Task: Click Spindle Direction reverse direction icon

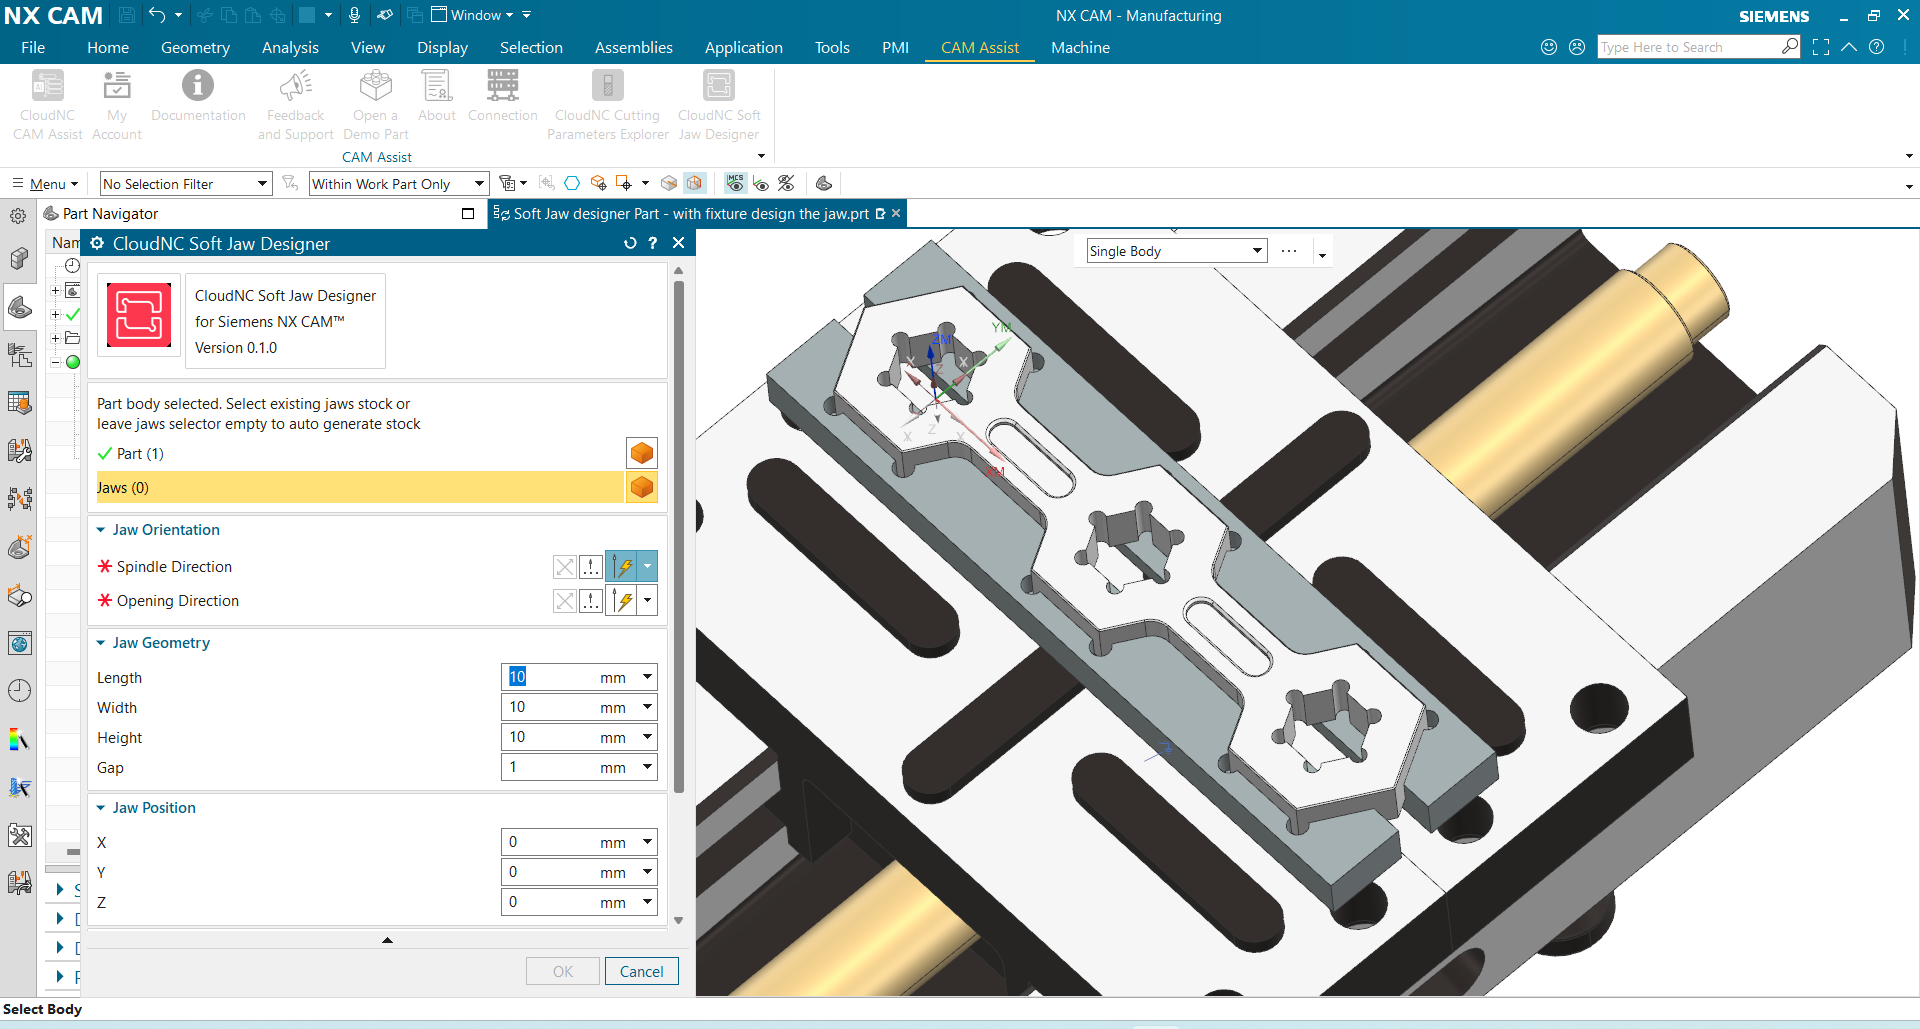Action: point(565,567)
